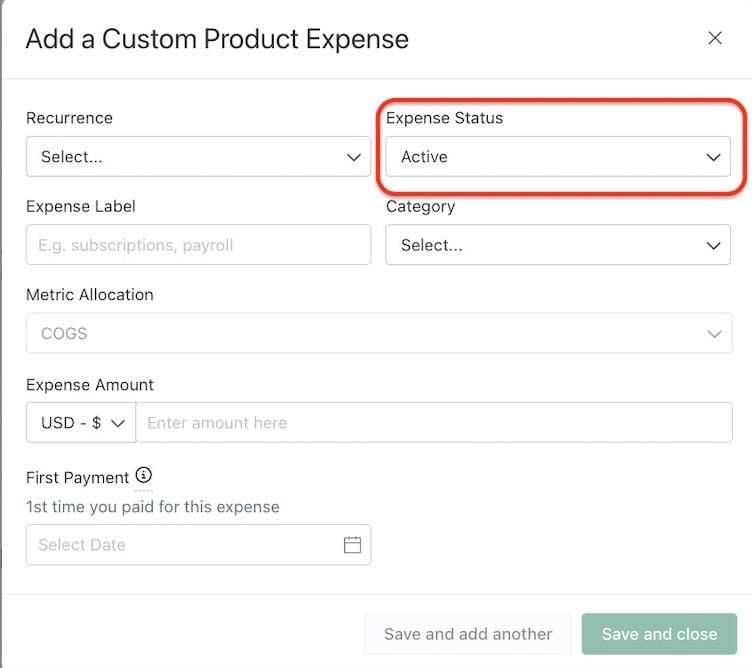
Task: Click the Recurrence dropdown chevron
Action: [354, 157]
